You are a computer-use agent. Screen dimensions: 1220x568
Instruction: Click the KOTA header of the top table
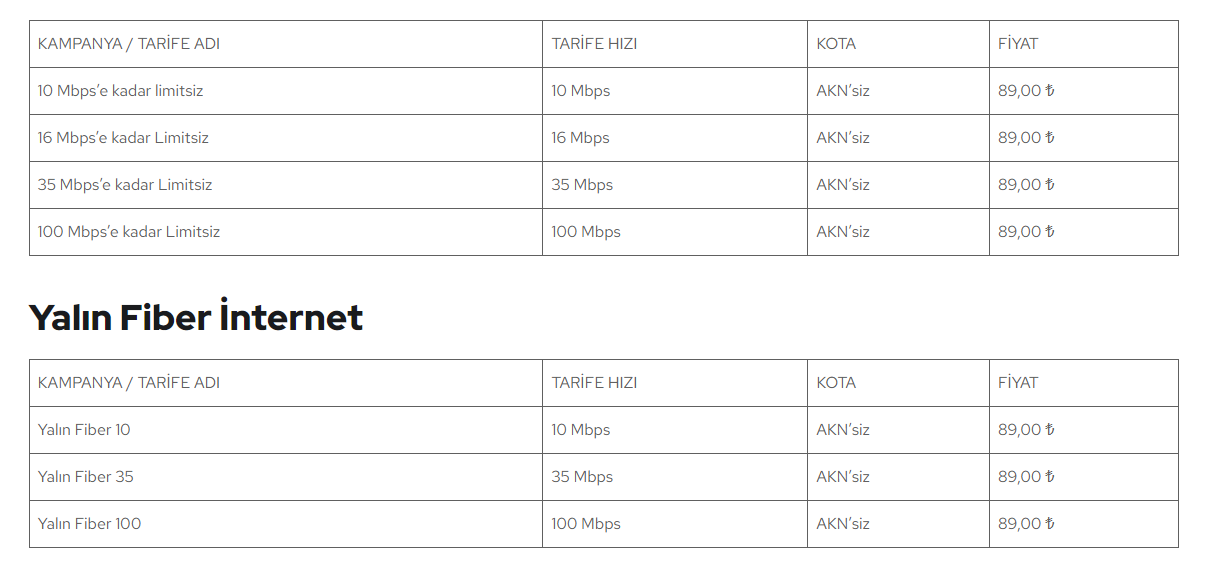pyautogui.click(x=836, y=44)
